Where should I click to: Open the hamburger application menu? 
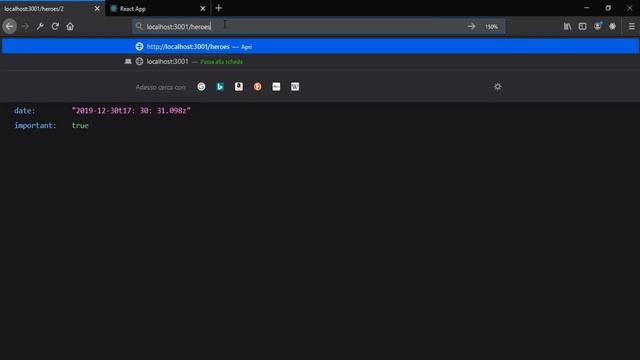tap(631, 27)
